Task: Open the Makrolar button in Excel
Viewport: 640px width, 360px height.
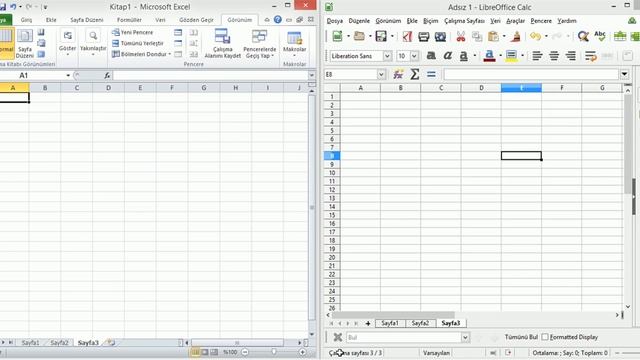Action: pyautogui.click(x=294, y=43)
